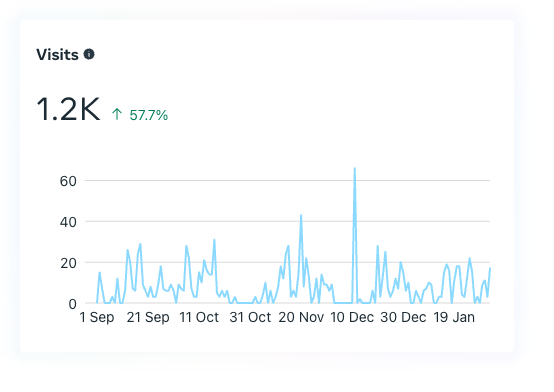554x392 pixels.
Task: Click the info icon next to Visits
Action: pos(89,54)
